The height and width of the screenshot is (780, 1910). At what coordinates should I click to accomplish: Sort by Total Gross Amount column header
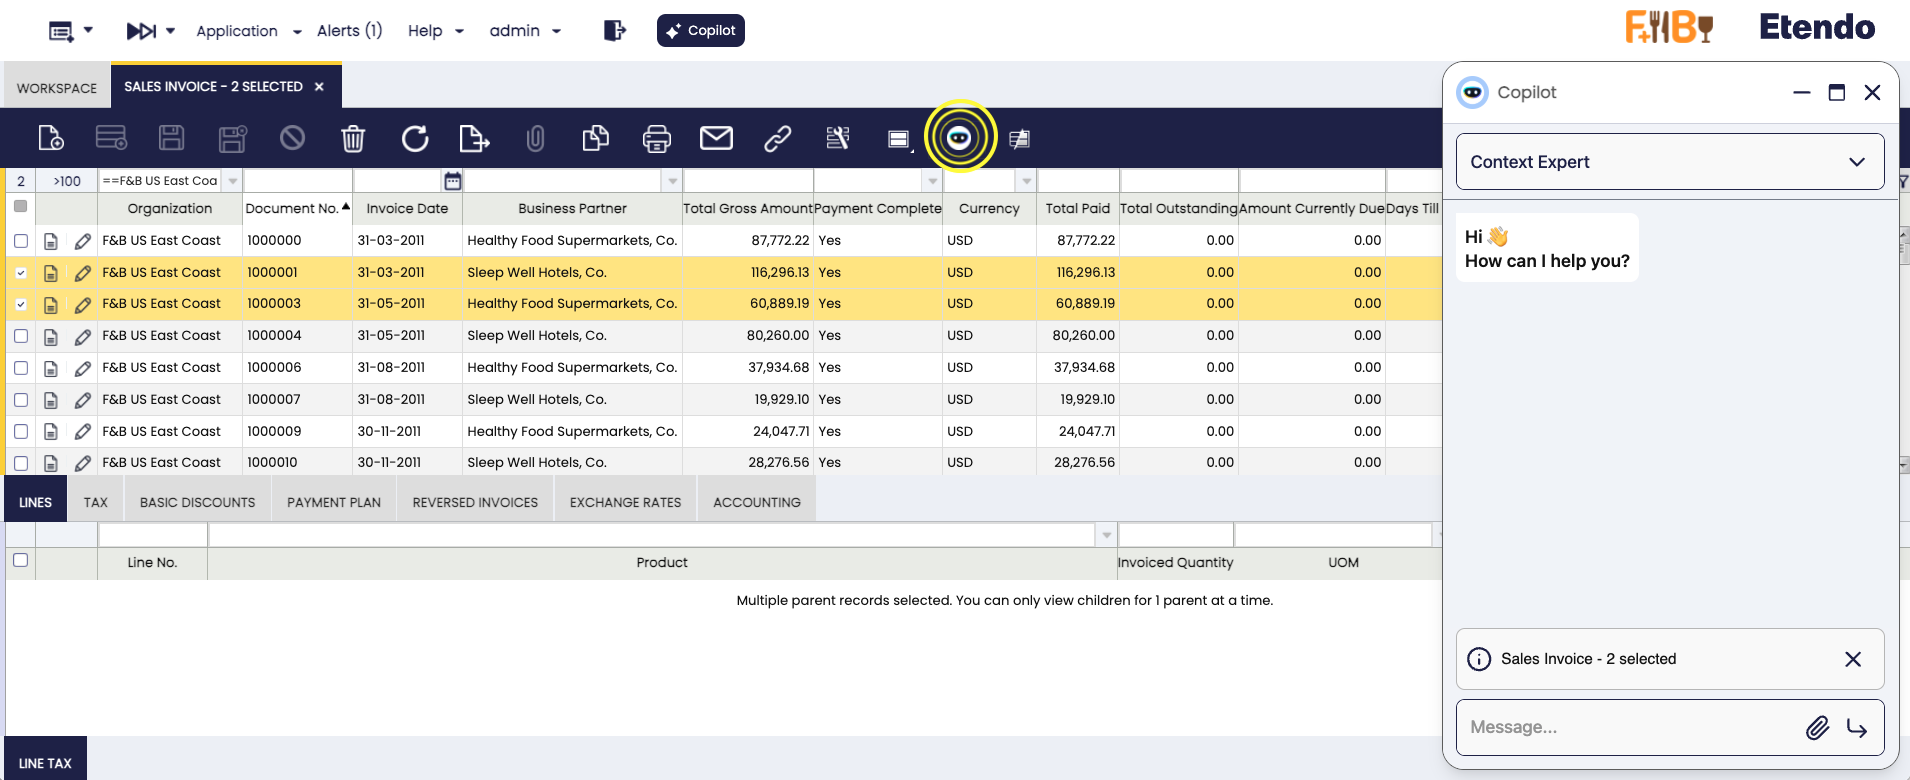pyautogui.click(x=748, y=208)
